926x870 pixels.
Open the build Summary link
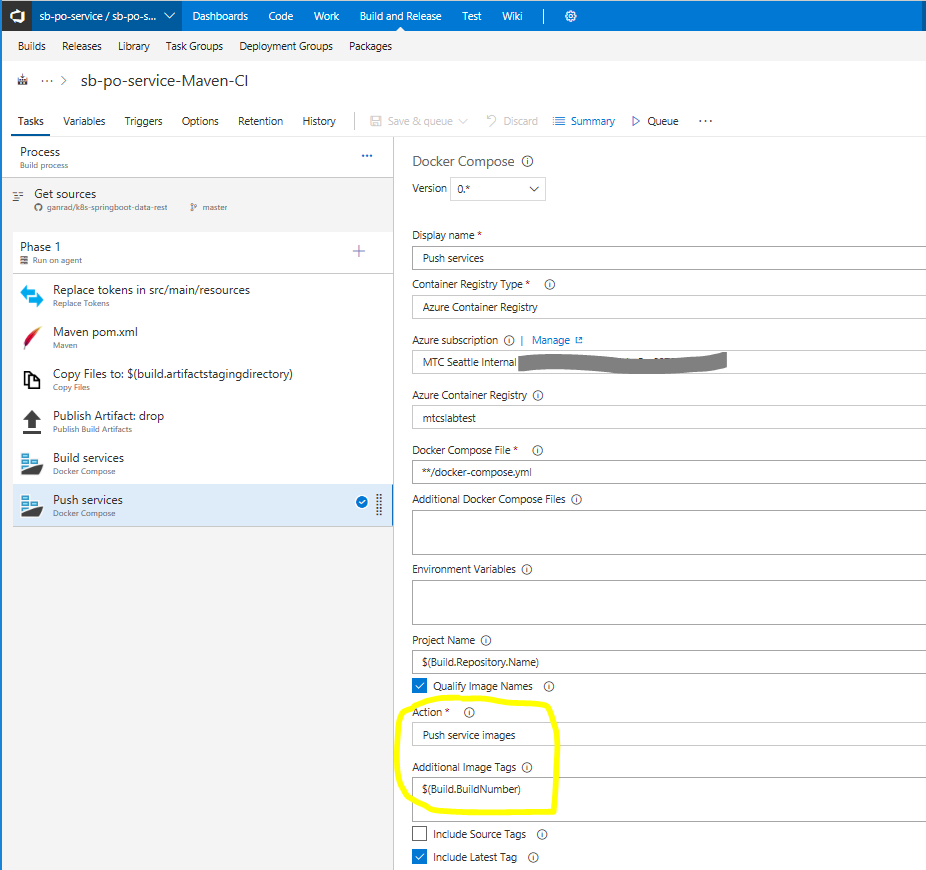click(x=584, y=121)
